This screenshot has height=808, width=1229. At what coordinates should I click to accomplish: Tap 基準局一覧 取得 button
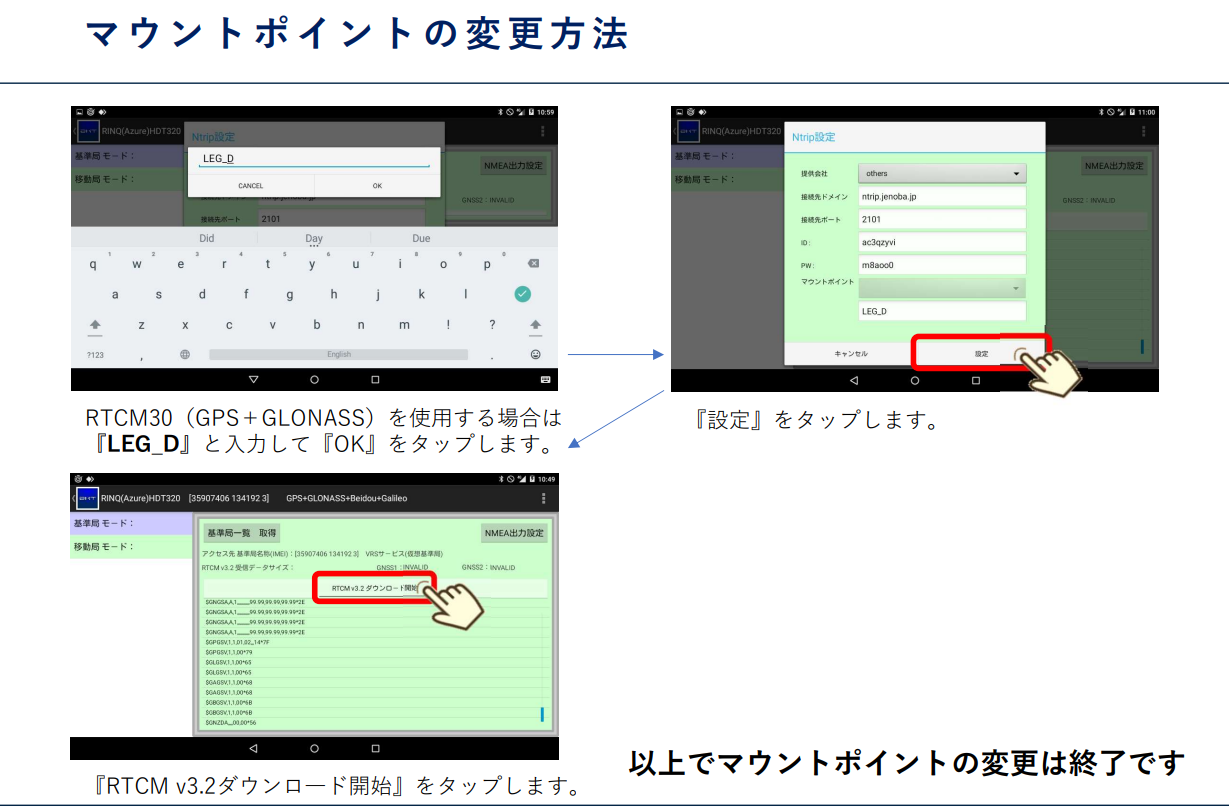(x=241, y=533)
